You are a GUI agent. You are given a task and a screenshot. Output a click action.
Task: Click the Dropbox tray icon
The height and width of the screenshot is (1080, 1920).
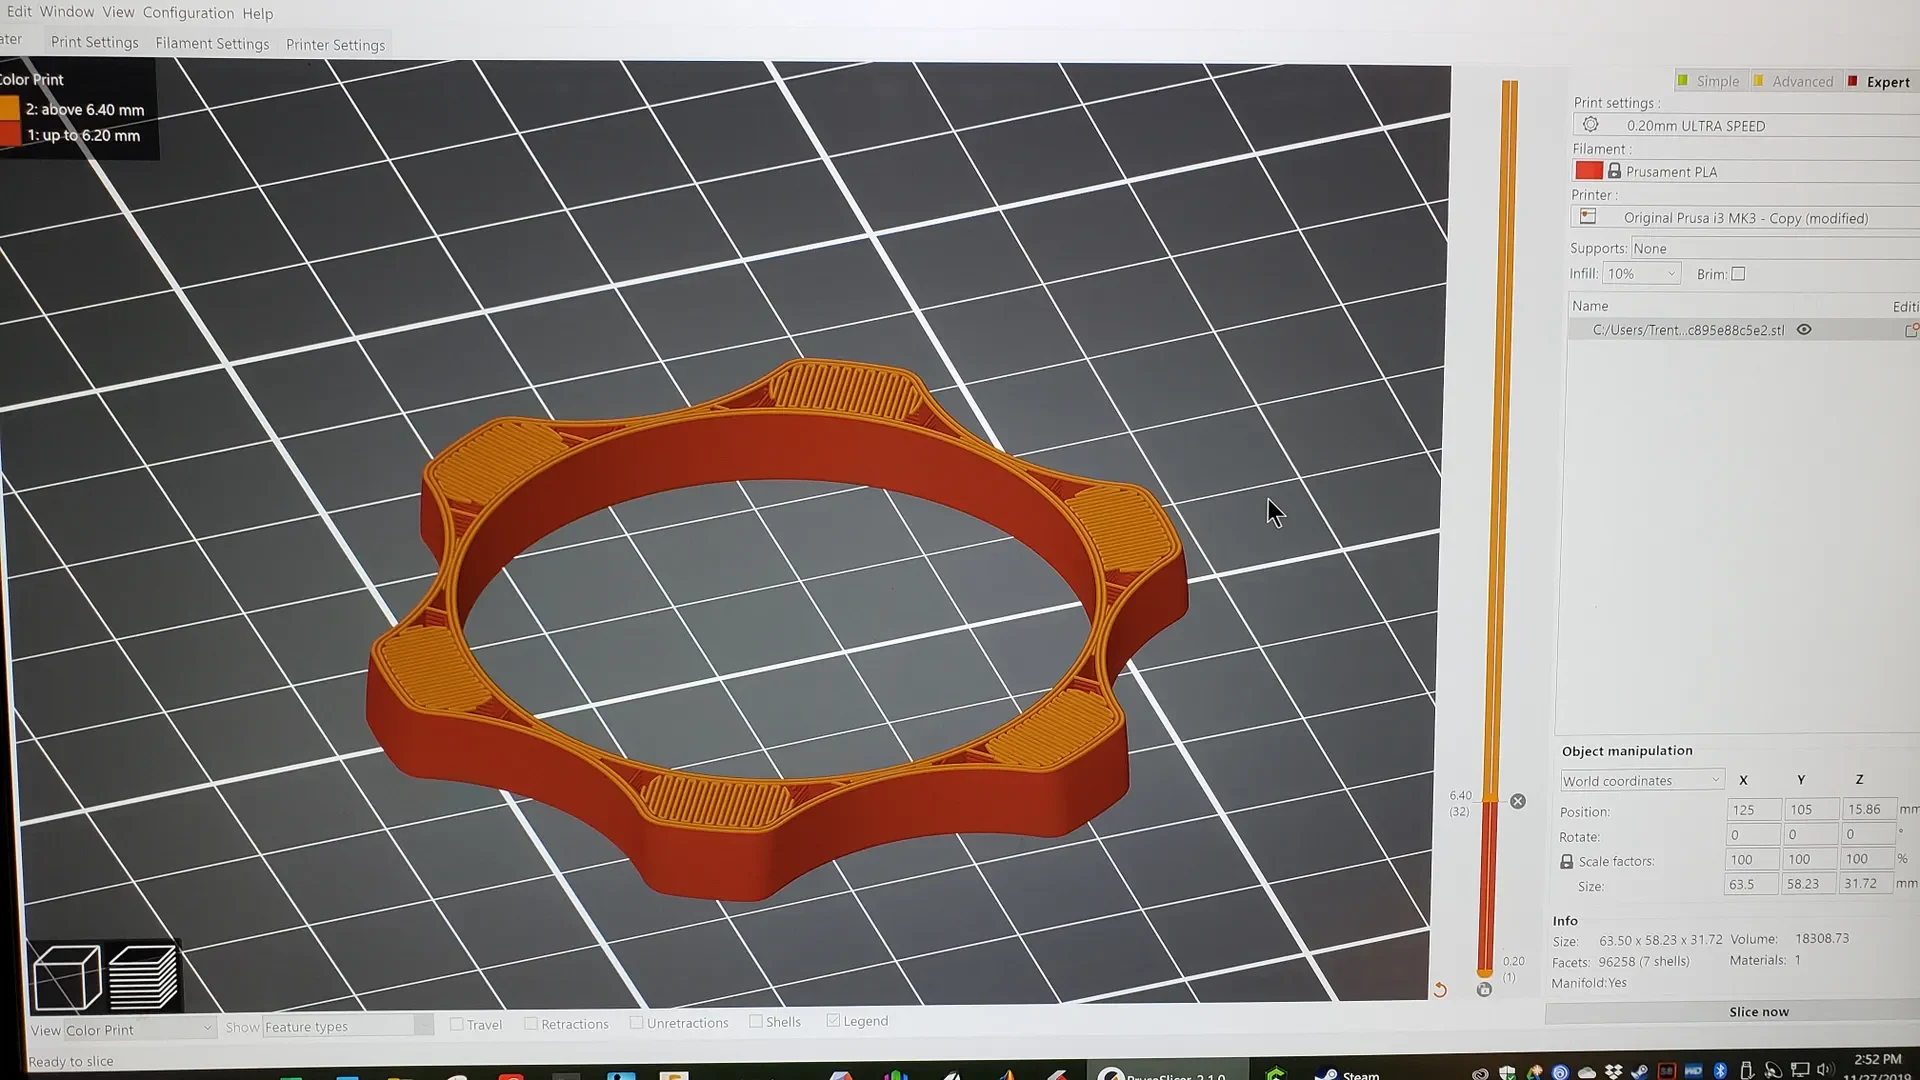[1613, 1072]
